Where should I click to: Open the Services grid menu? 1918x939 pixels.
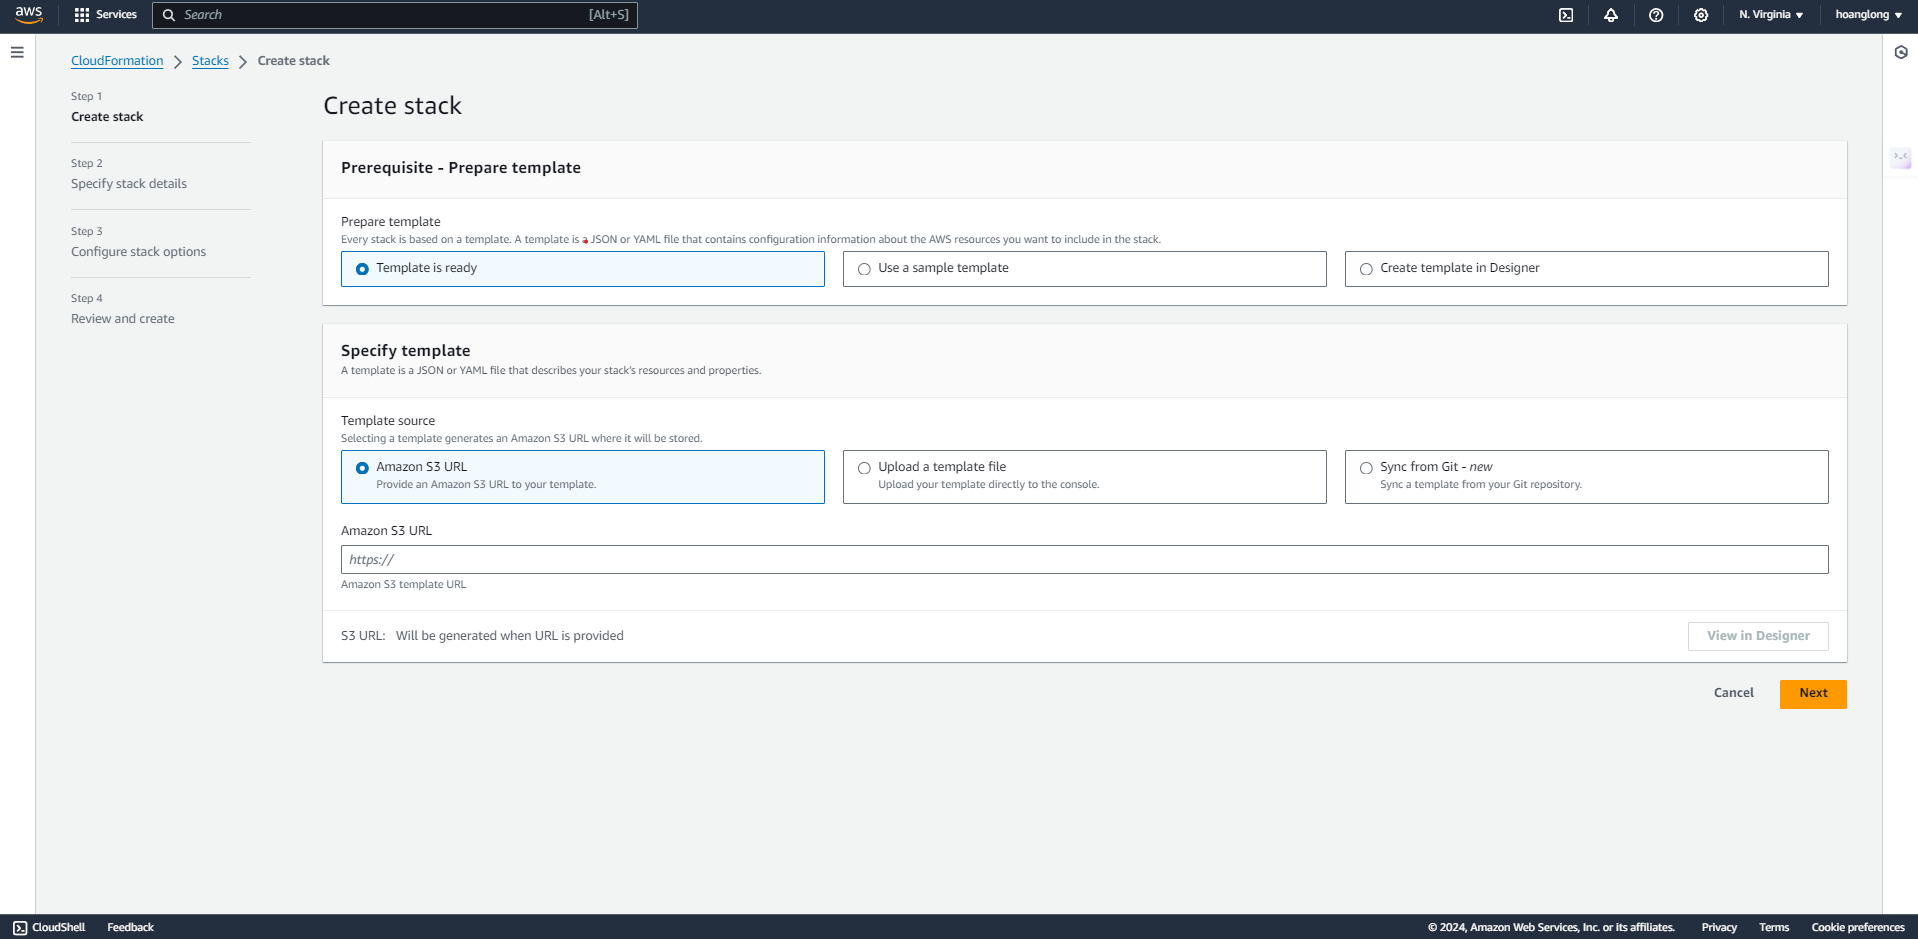click(105, 15)
